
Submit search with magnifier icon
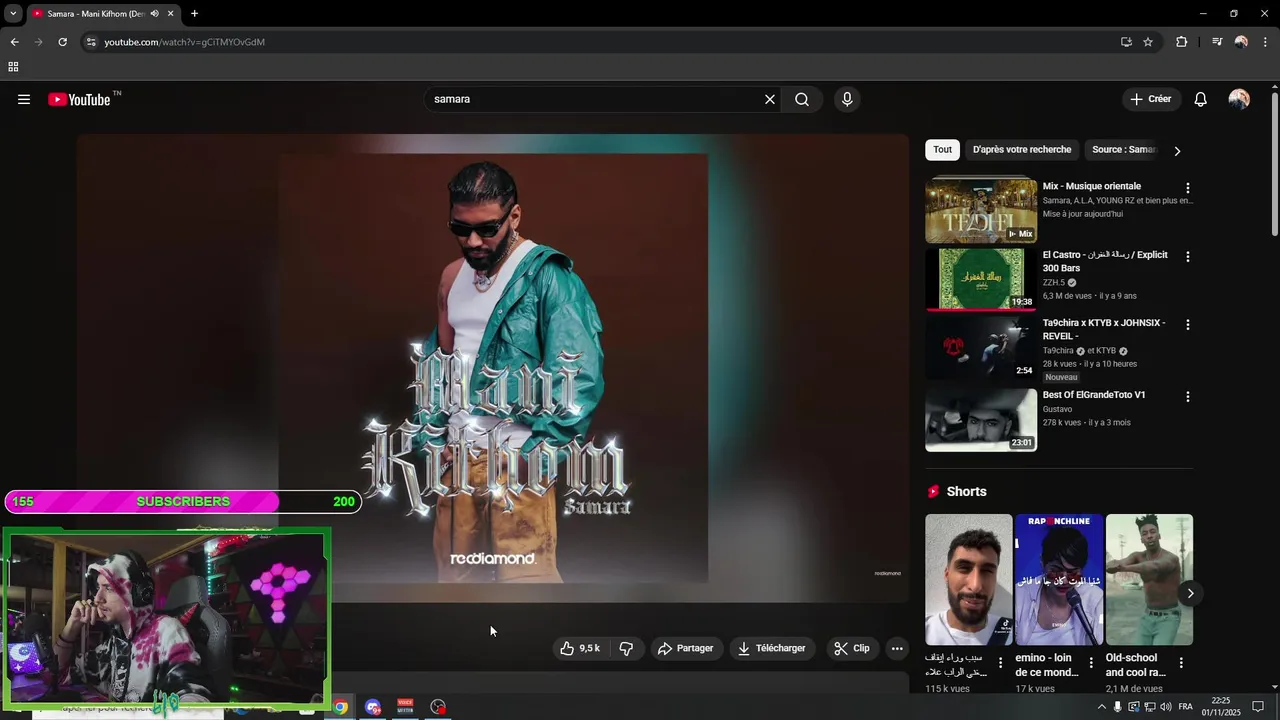tap(802, 99)
